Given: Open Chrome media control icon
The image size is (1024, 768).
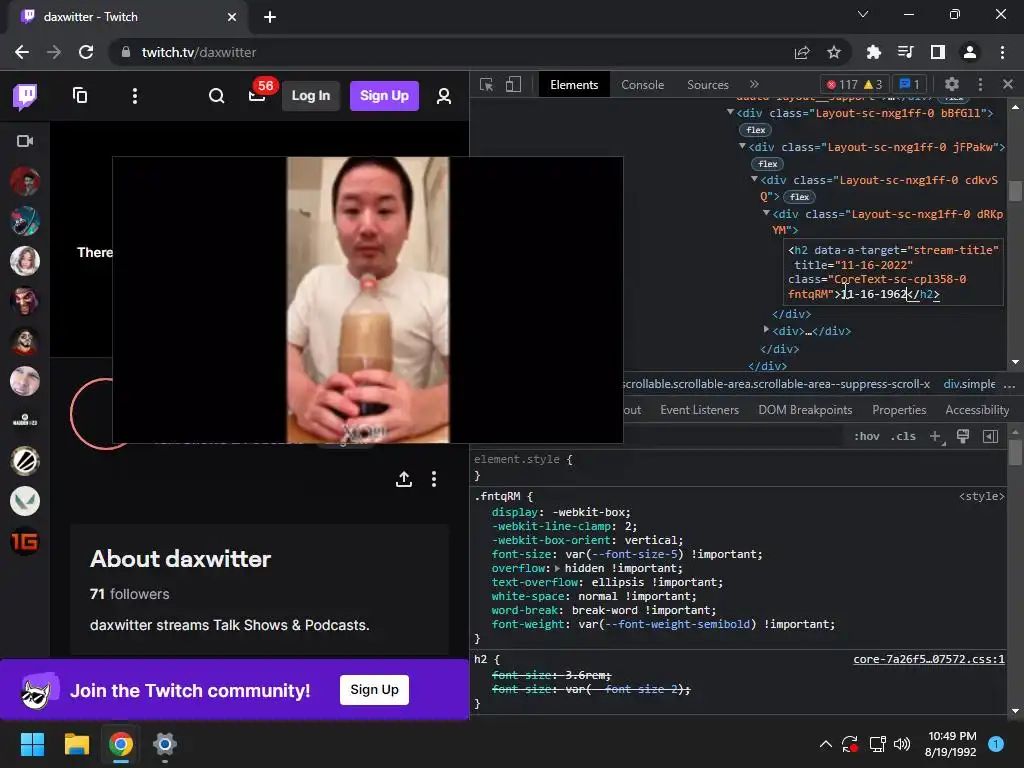Looking at the screenshot, I should (905, 52).
